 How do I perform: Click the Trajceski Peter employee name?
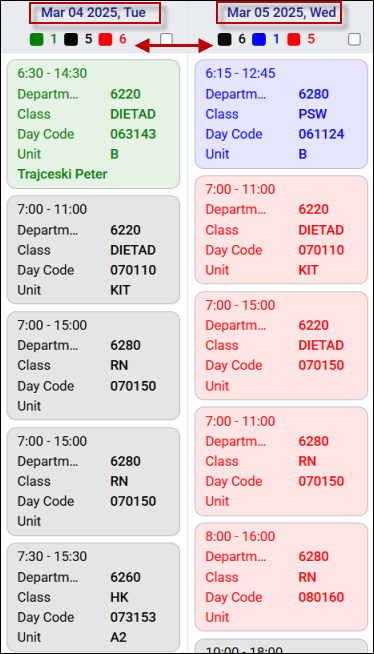click(x=62, y=174)
